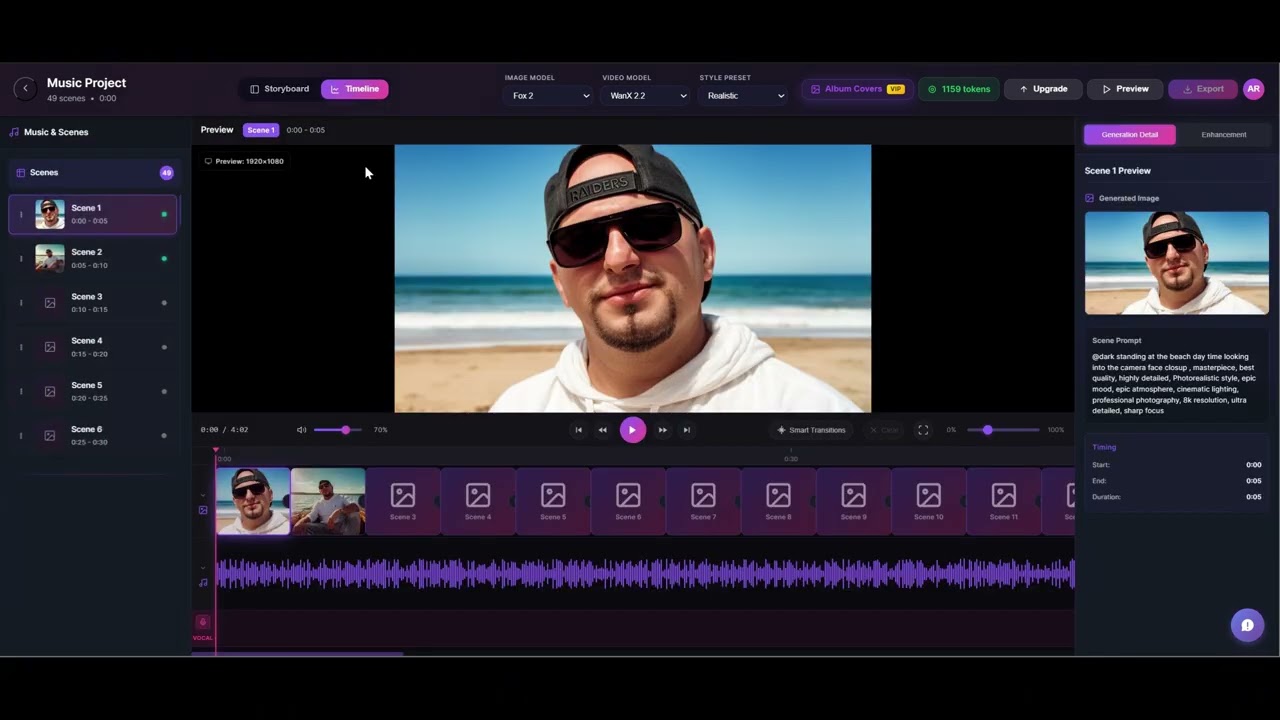
Task: Toggle Scene 3 gray status dot
Action: [x=164, y=303]
